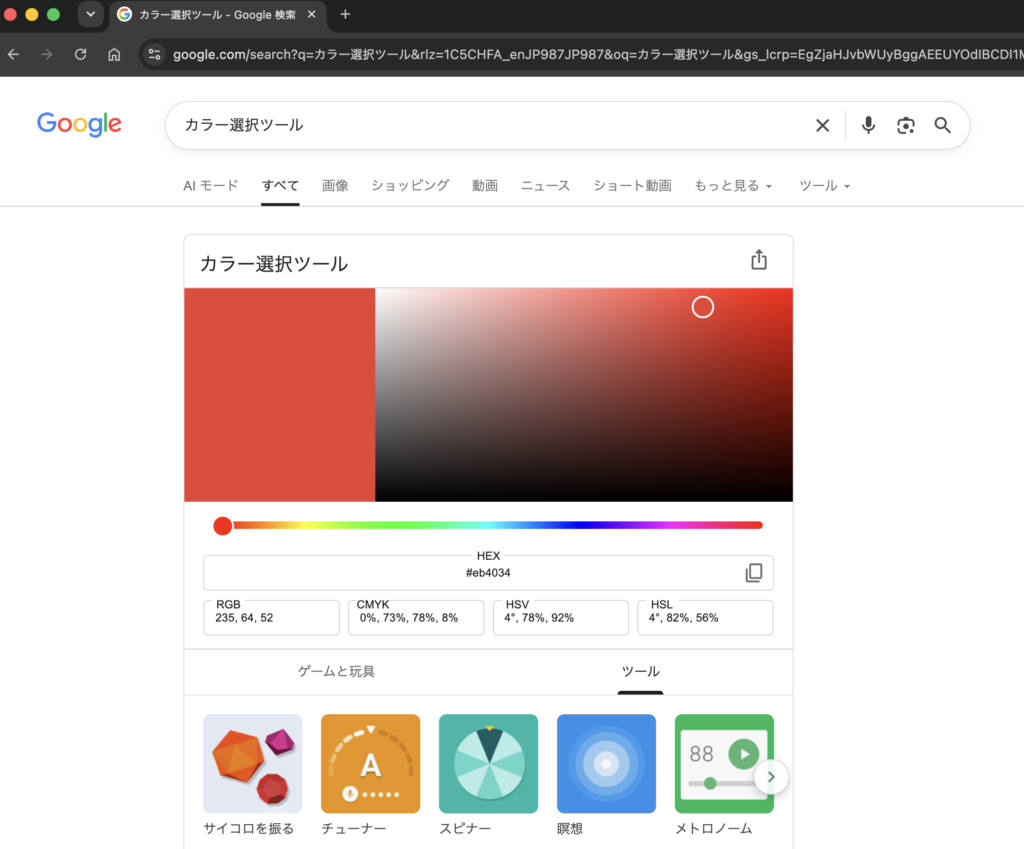
Task: Pick a color in the gradient area
Action: [584, 395]
